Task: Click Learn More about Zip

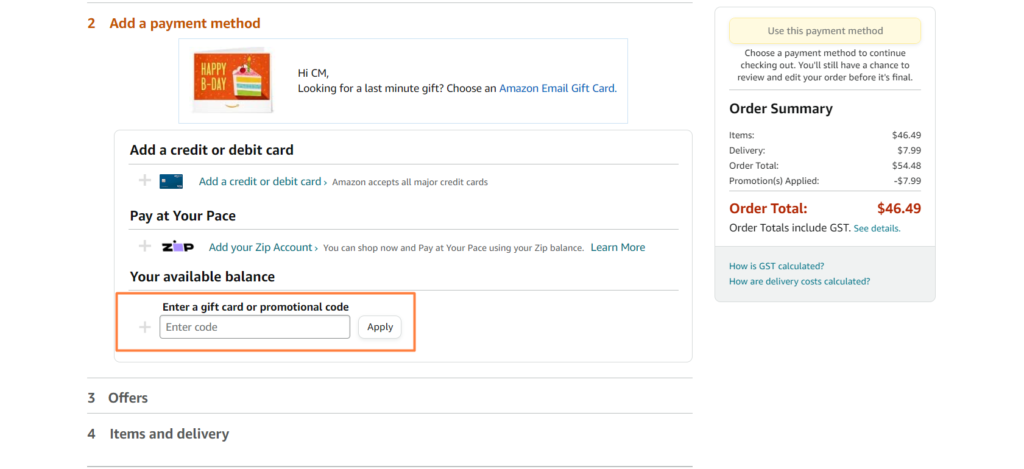Action: [617, 247]
